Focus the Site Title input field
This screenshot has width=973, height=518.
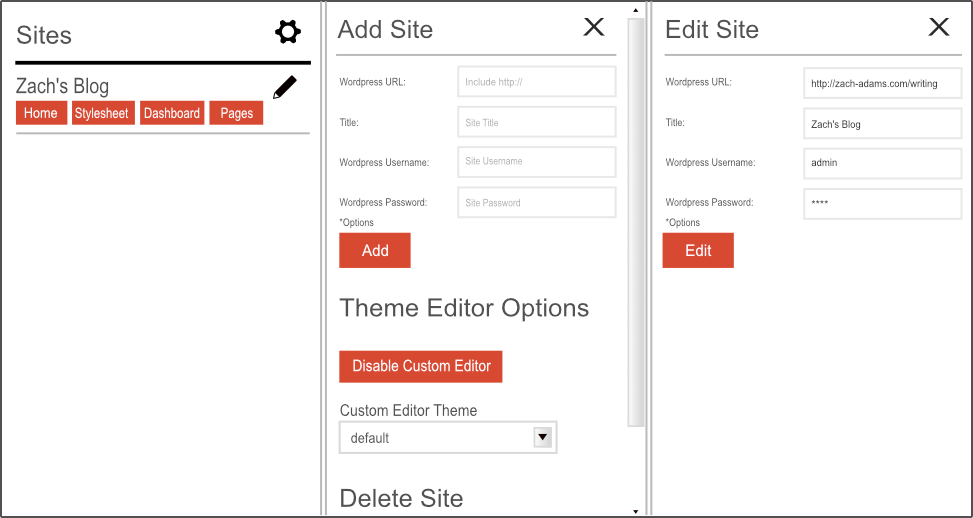pos(537,122)
